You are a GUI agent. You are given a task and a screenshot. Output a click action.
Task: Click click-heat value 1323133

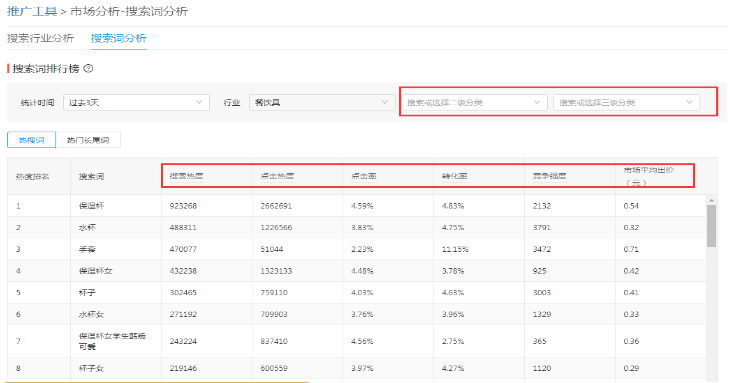click(276, 271)
